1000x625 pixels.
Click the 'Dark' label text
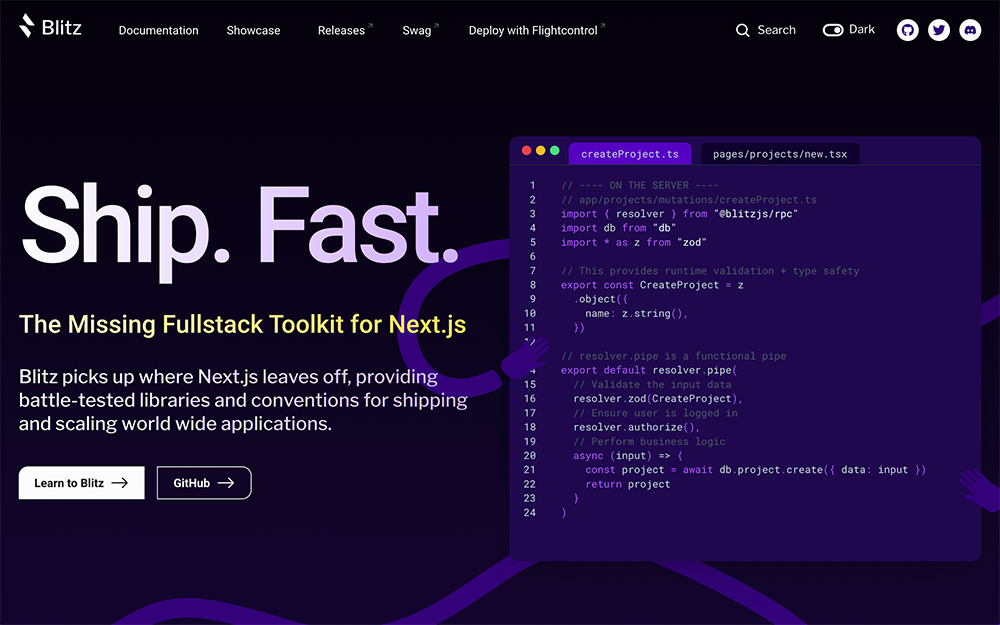tap(862, 29)
